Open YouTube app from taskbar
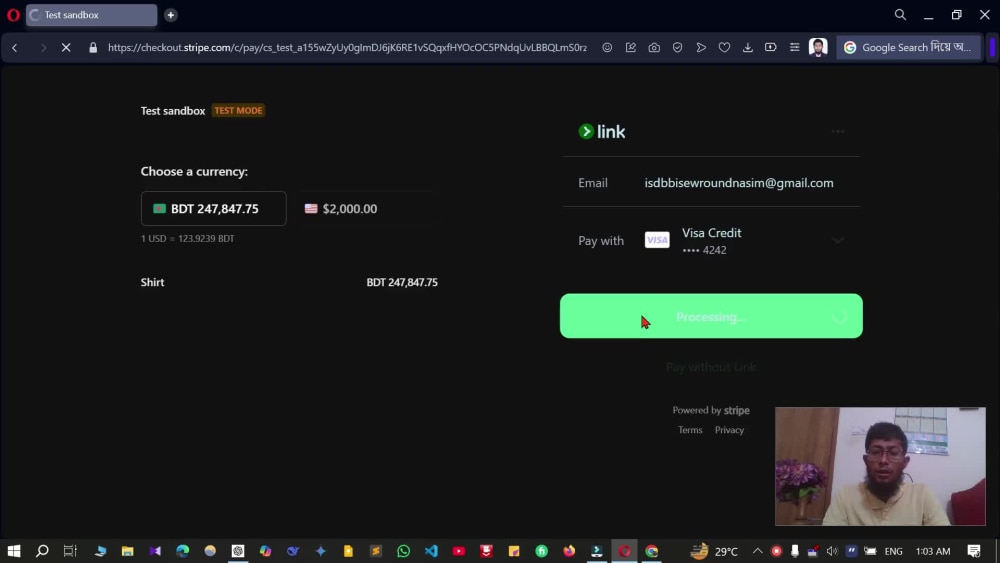This screenshot has height=563, width=1000. pyautogui.click(x=459, y=551)
